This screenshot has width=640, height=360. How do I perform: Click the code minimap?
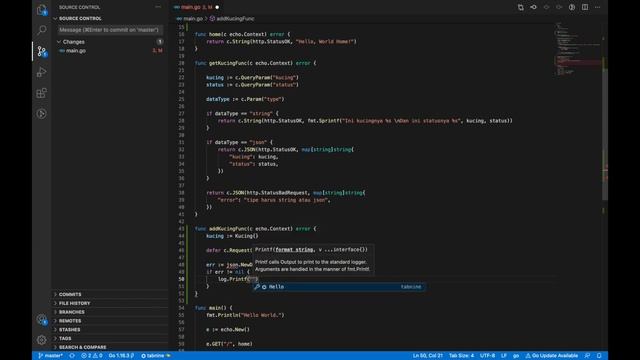pyautogui.click(x=578, y=49)
